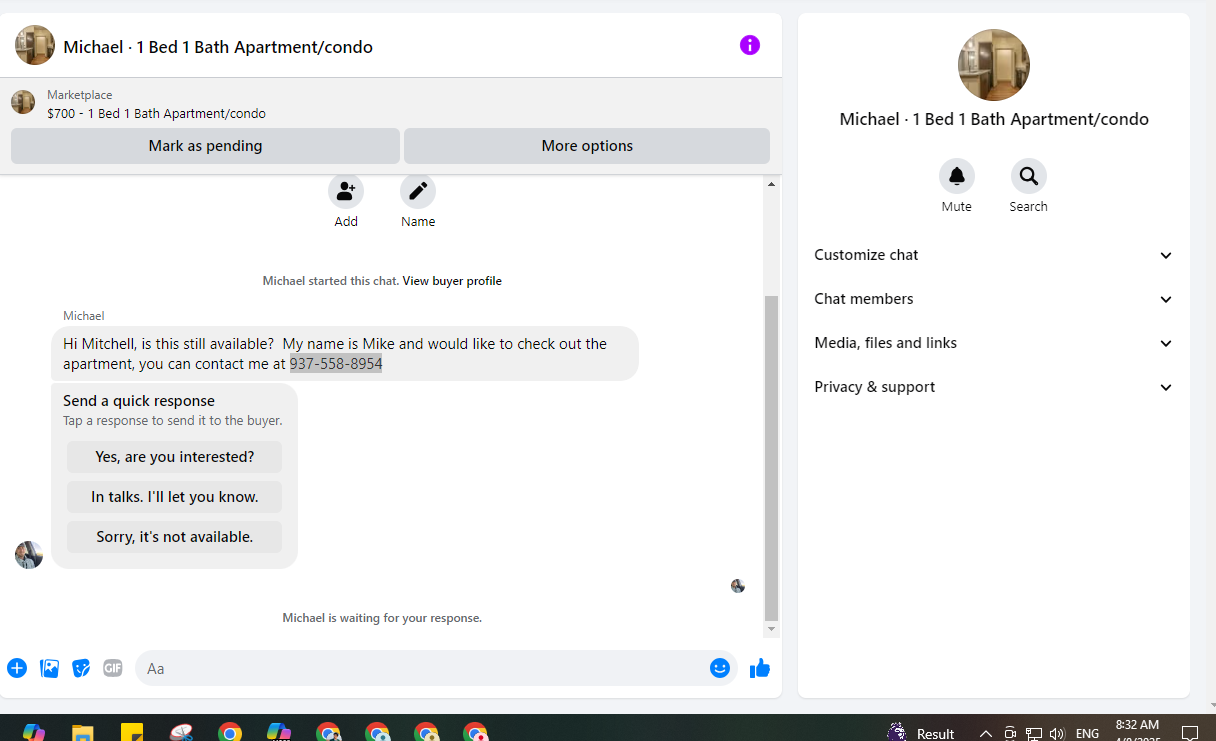Open View buyer profile link

[452, 281]
